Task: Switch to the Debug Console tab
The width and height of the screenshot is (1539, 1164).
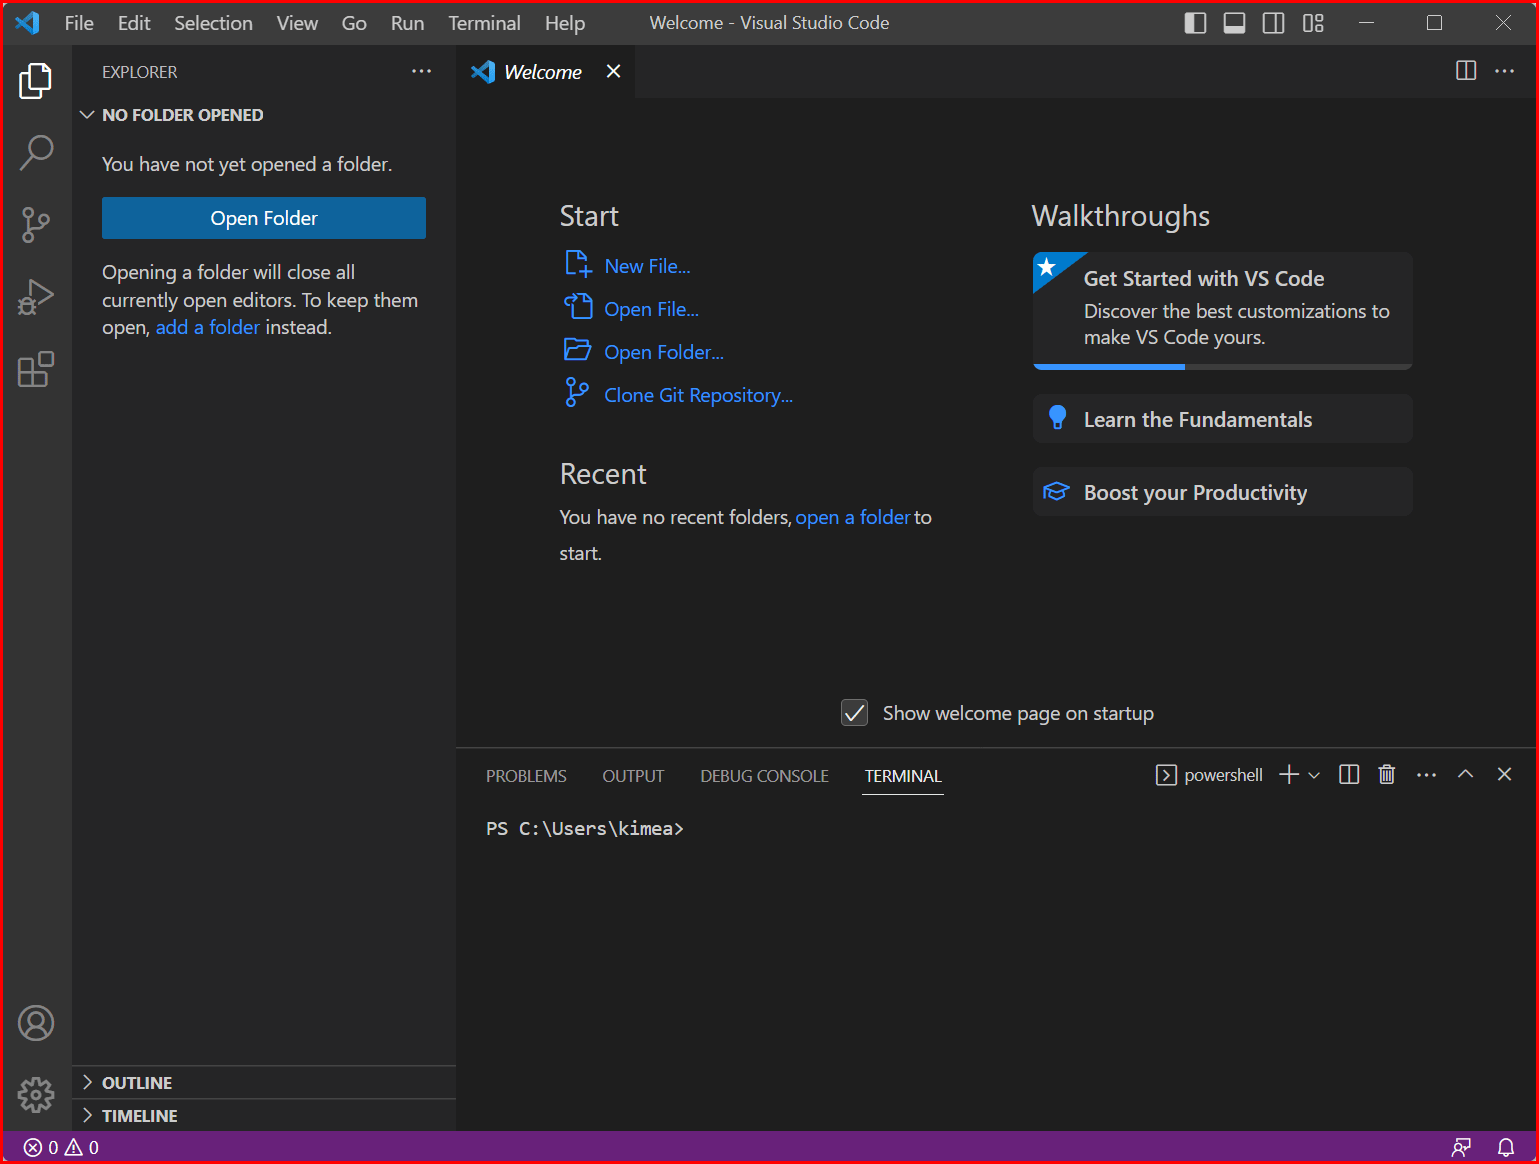Action: click(x=764, y=776)
